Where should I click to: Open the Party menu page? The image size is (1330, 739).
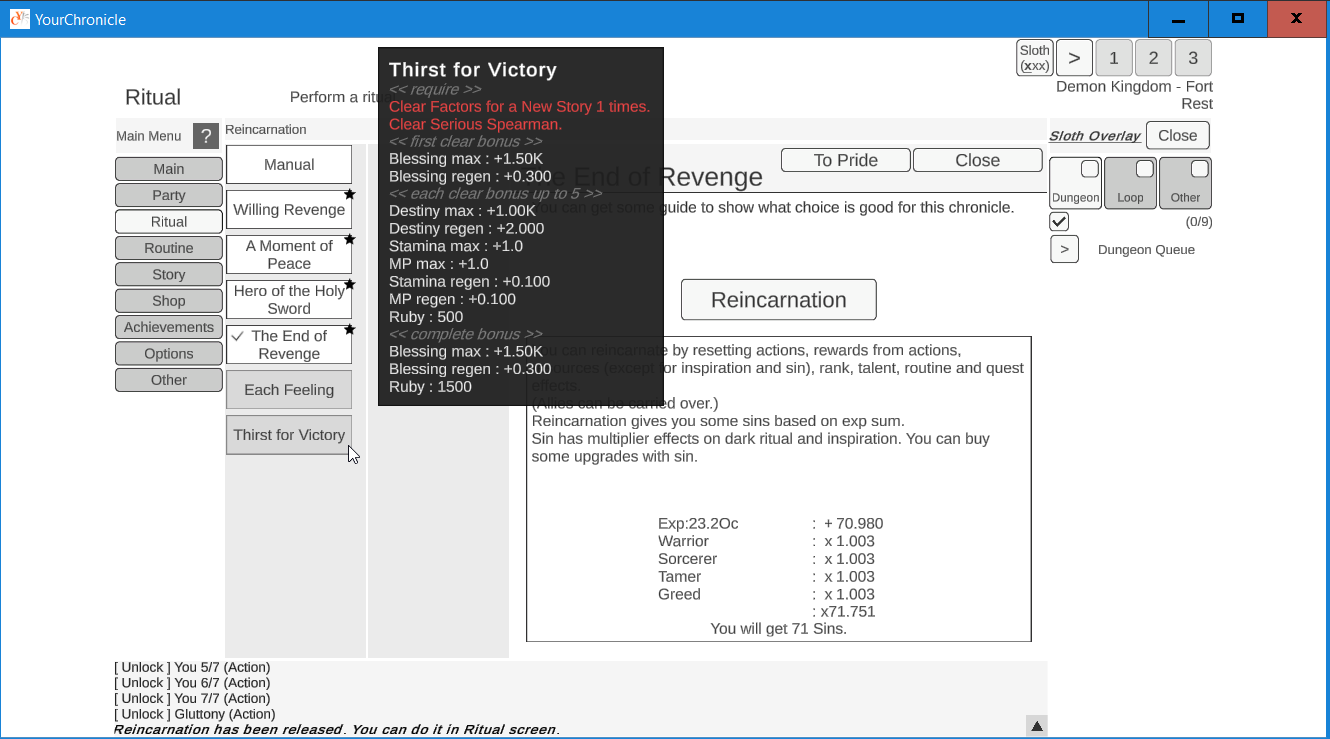tap(169, 195)
